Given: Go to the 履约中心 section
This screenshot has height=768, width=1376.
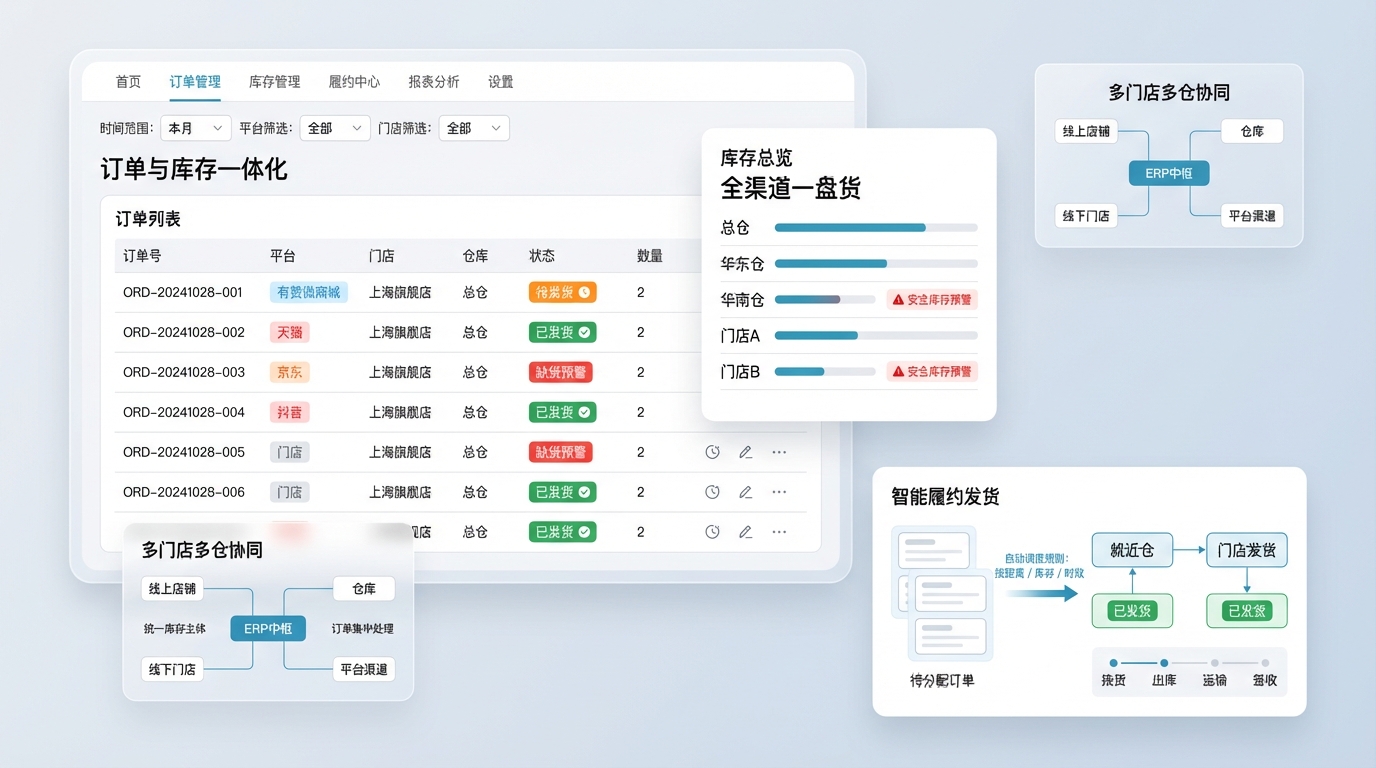Looking at the screenshot, I should [354, 82].
